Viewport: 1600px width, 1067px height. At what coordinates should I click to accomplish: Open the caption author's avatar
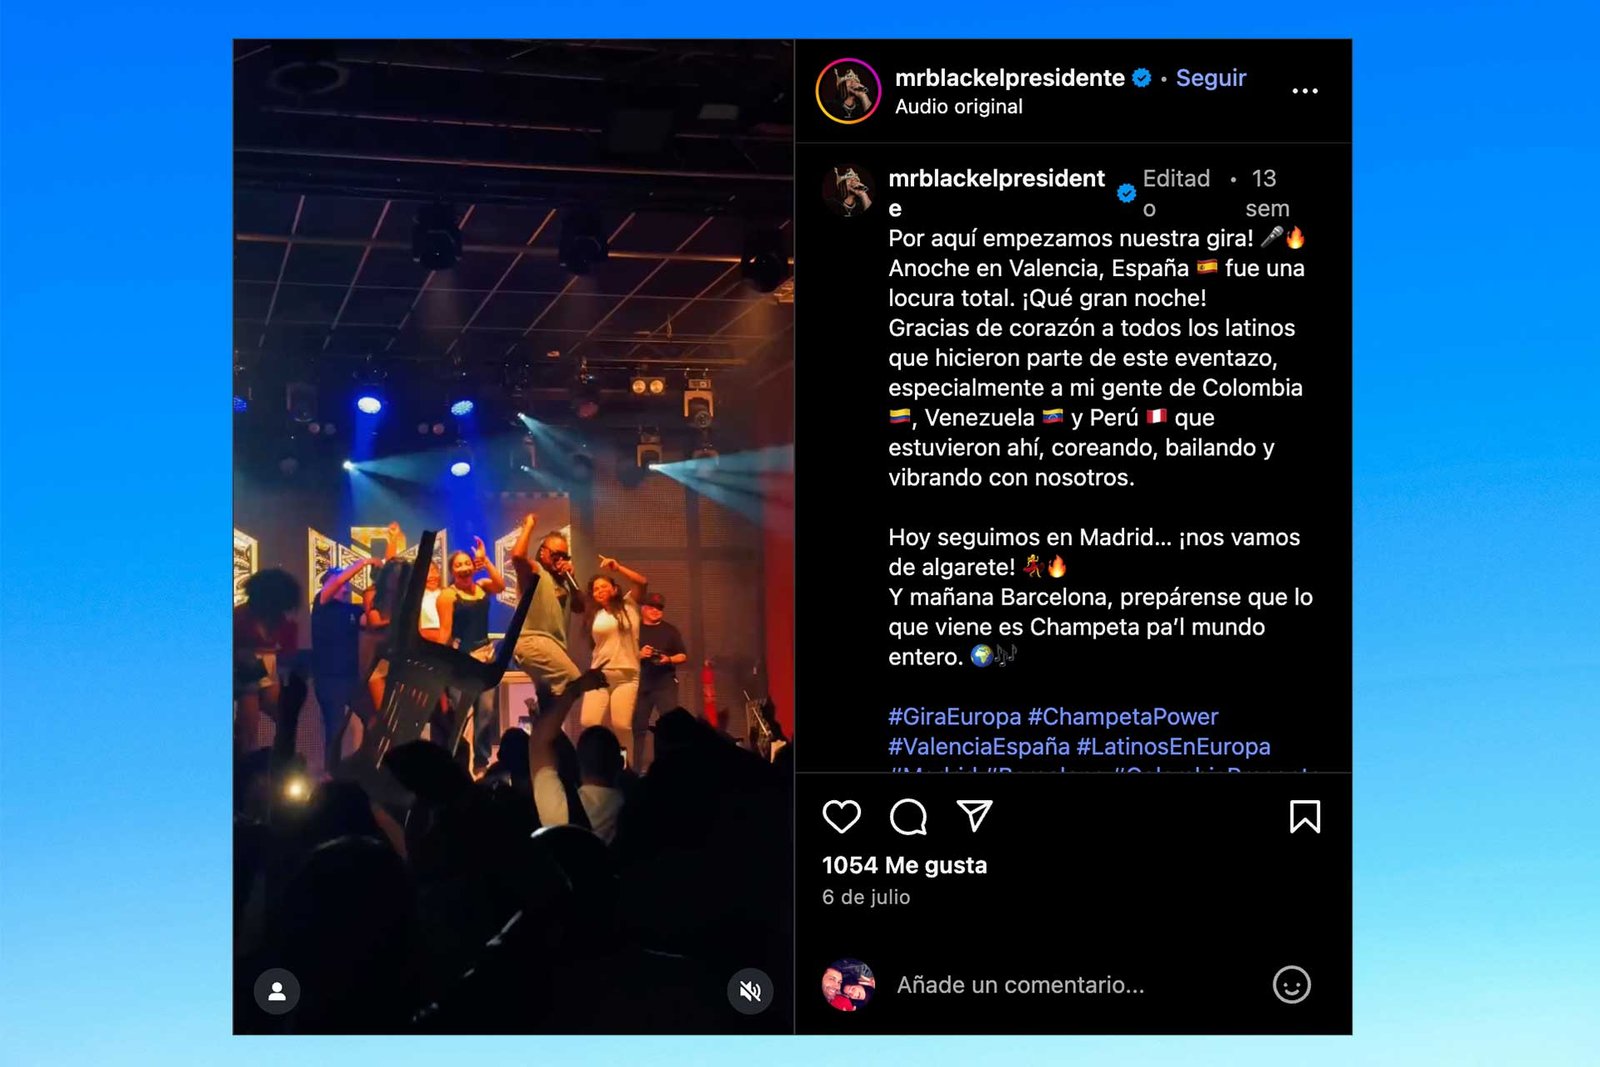pyautogui.click(x=848, y=191)
